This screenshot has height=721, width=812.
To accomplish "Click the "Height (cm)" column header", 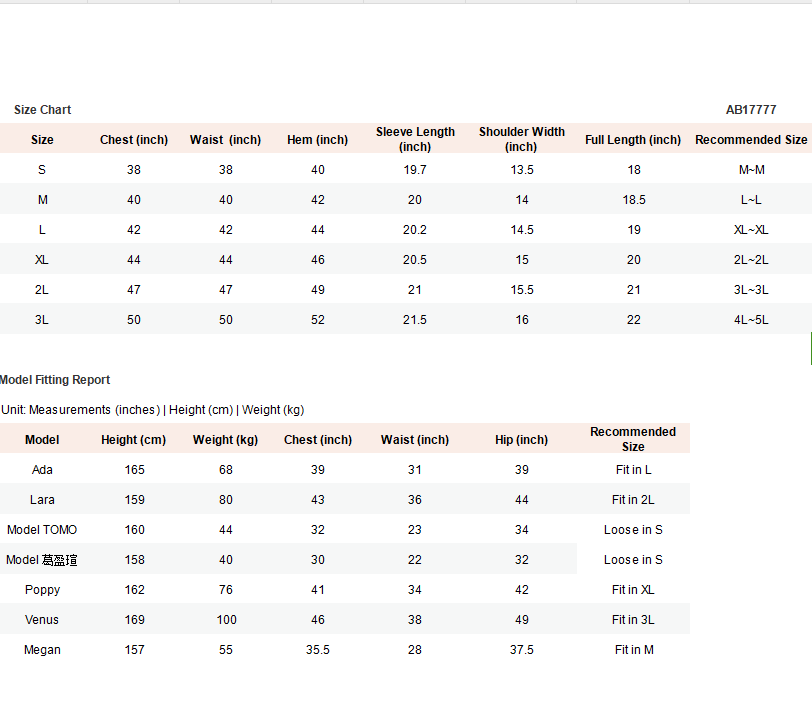I will 134,440.
